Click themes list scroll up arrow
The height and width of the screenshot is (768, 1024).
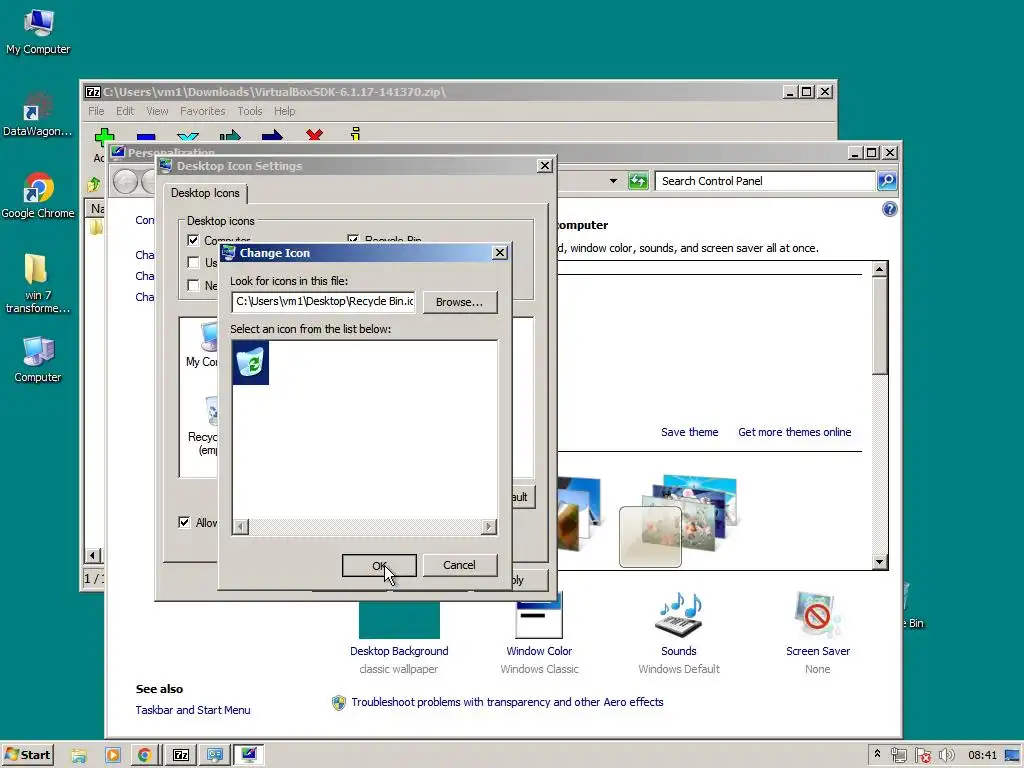click(880, 269)
